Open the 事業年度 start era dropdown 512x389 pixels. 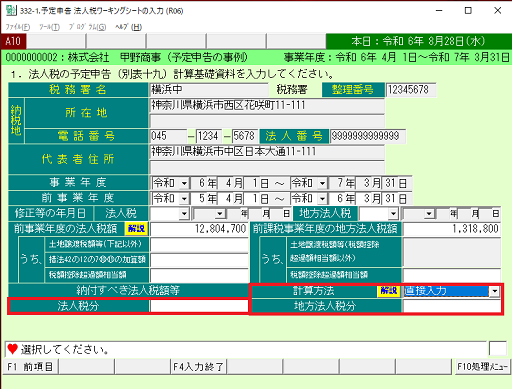[184, 183]
